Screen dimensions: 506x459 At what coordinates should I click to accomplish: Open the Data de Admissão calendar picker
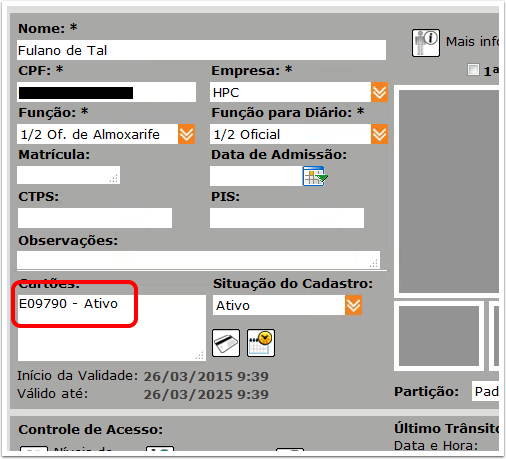[315, 176]
